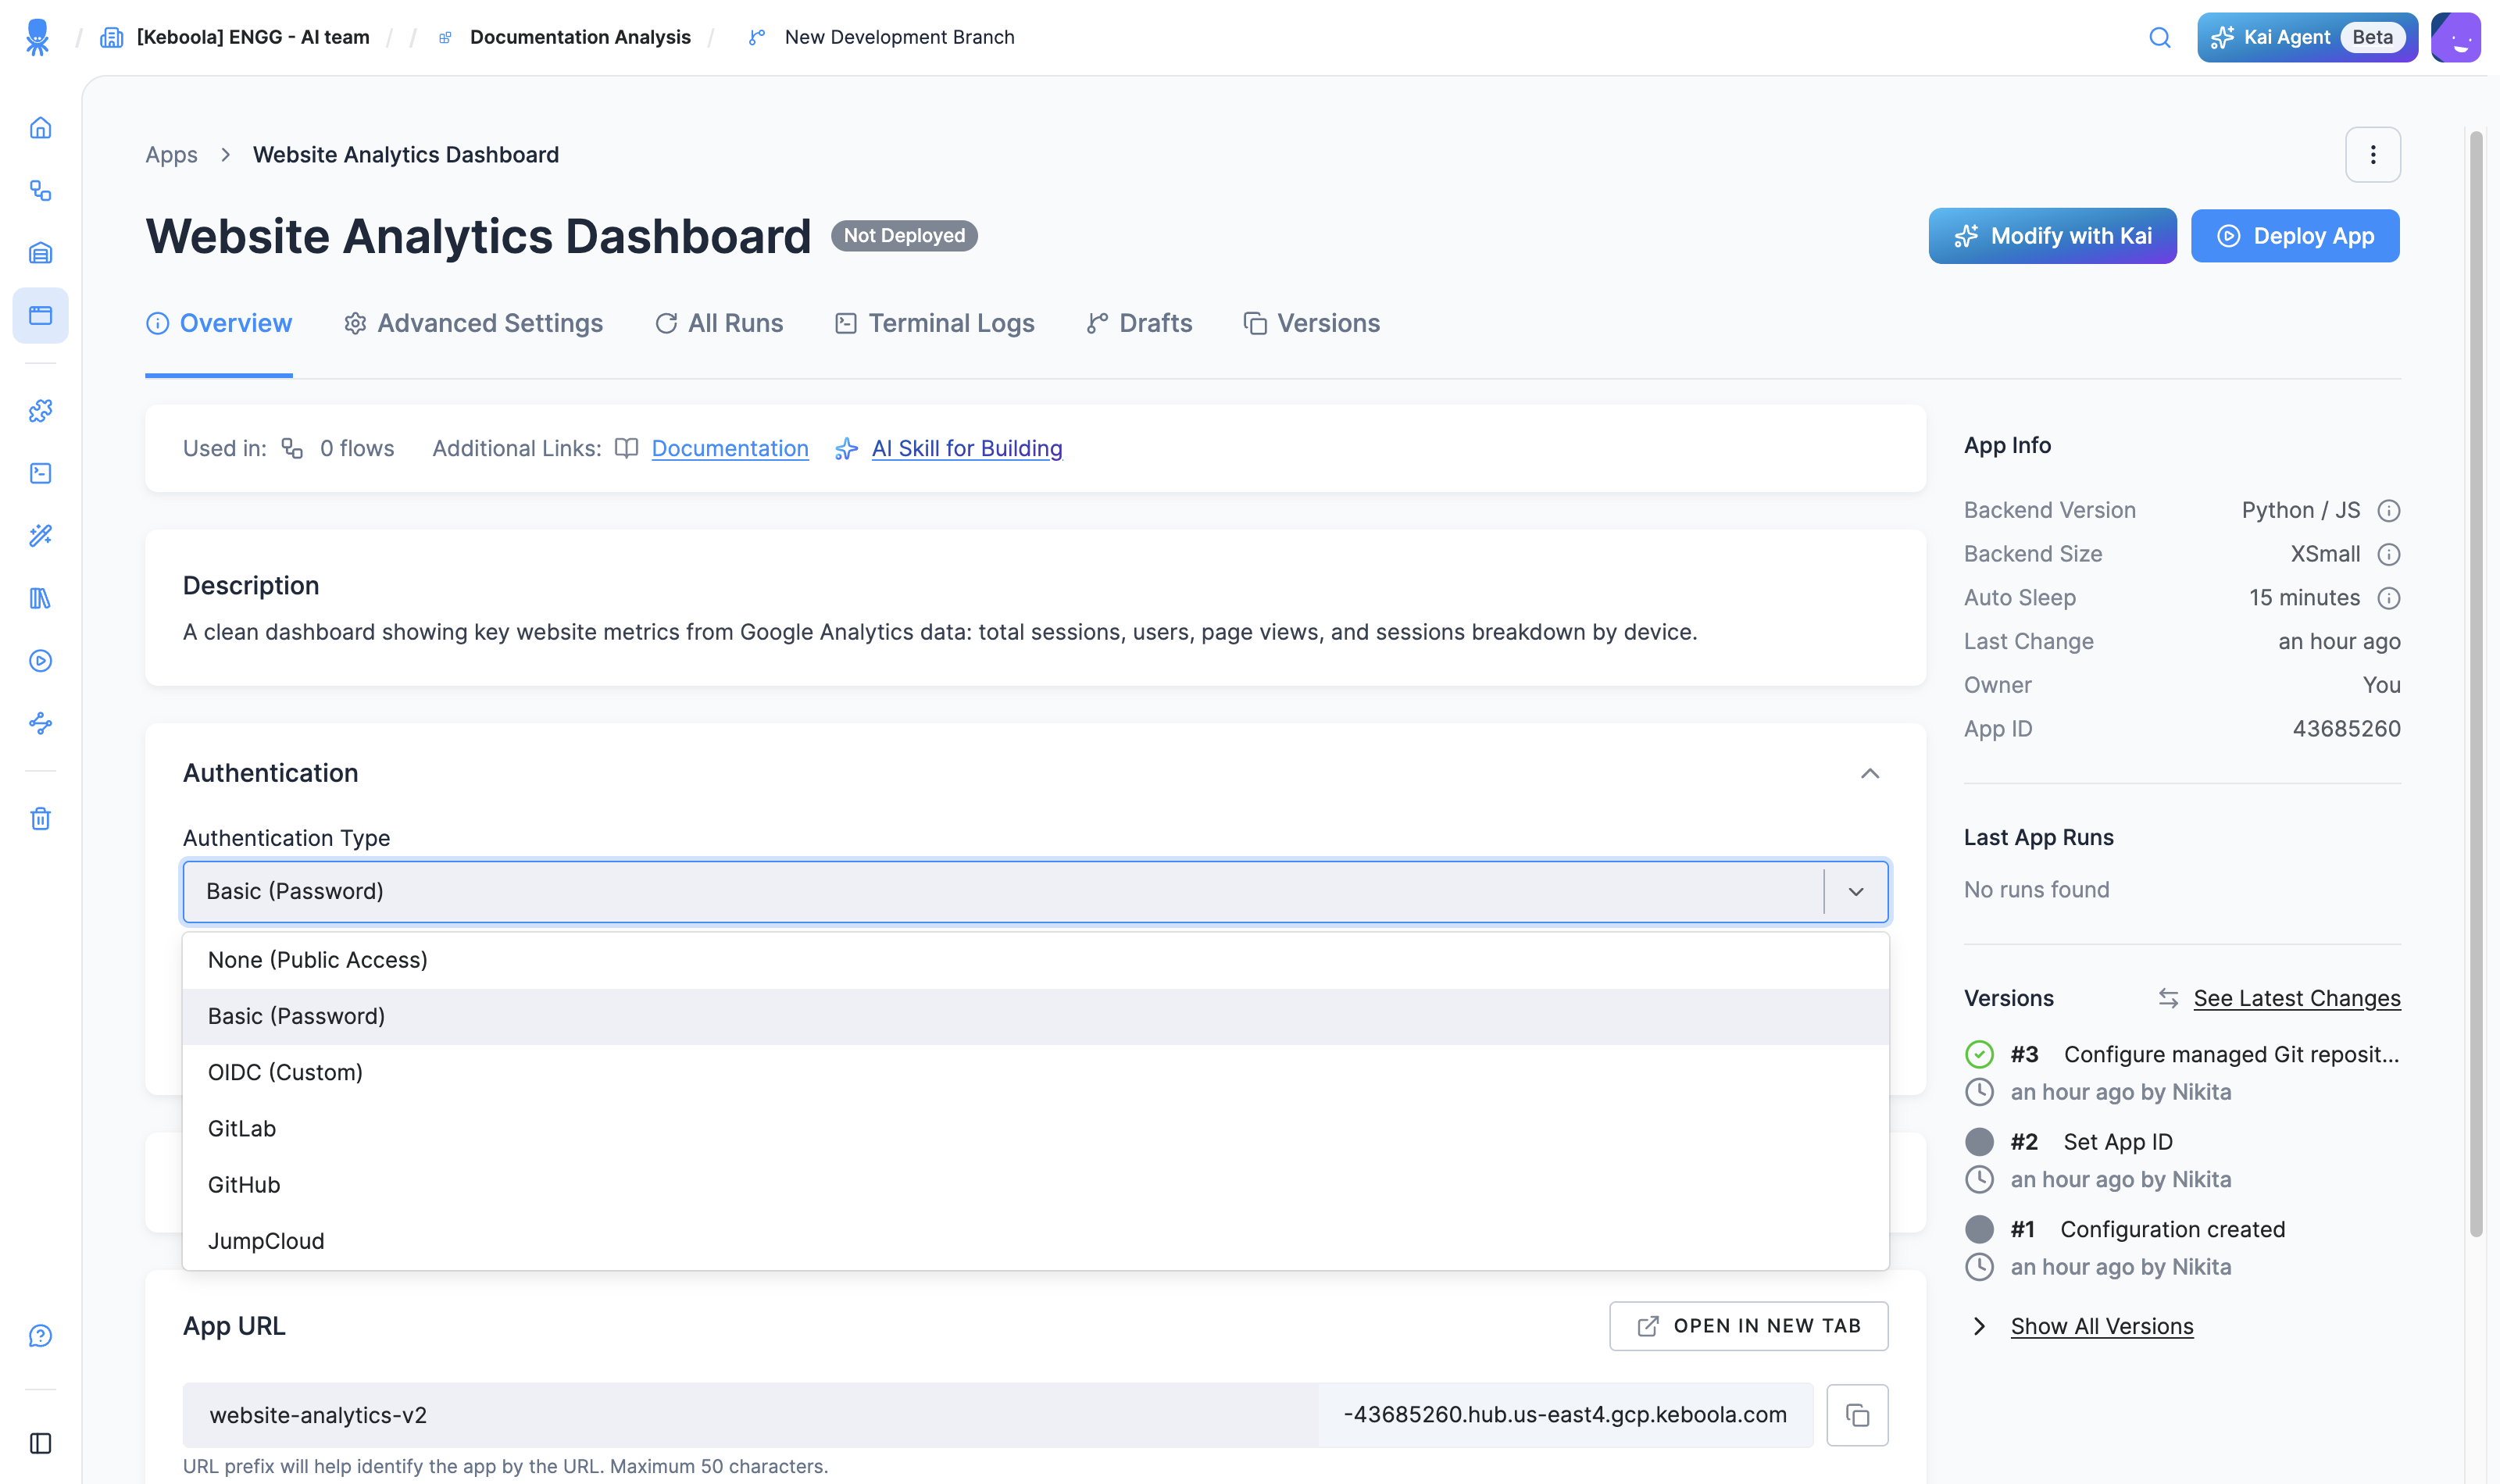Copy the App URL to clipboard

(1857, 1415)
